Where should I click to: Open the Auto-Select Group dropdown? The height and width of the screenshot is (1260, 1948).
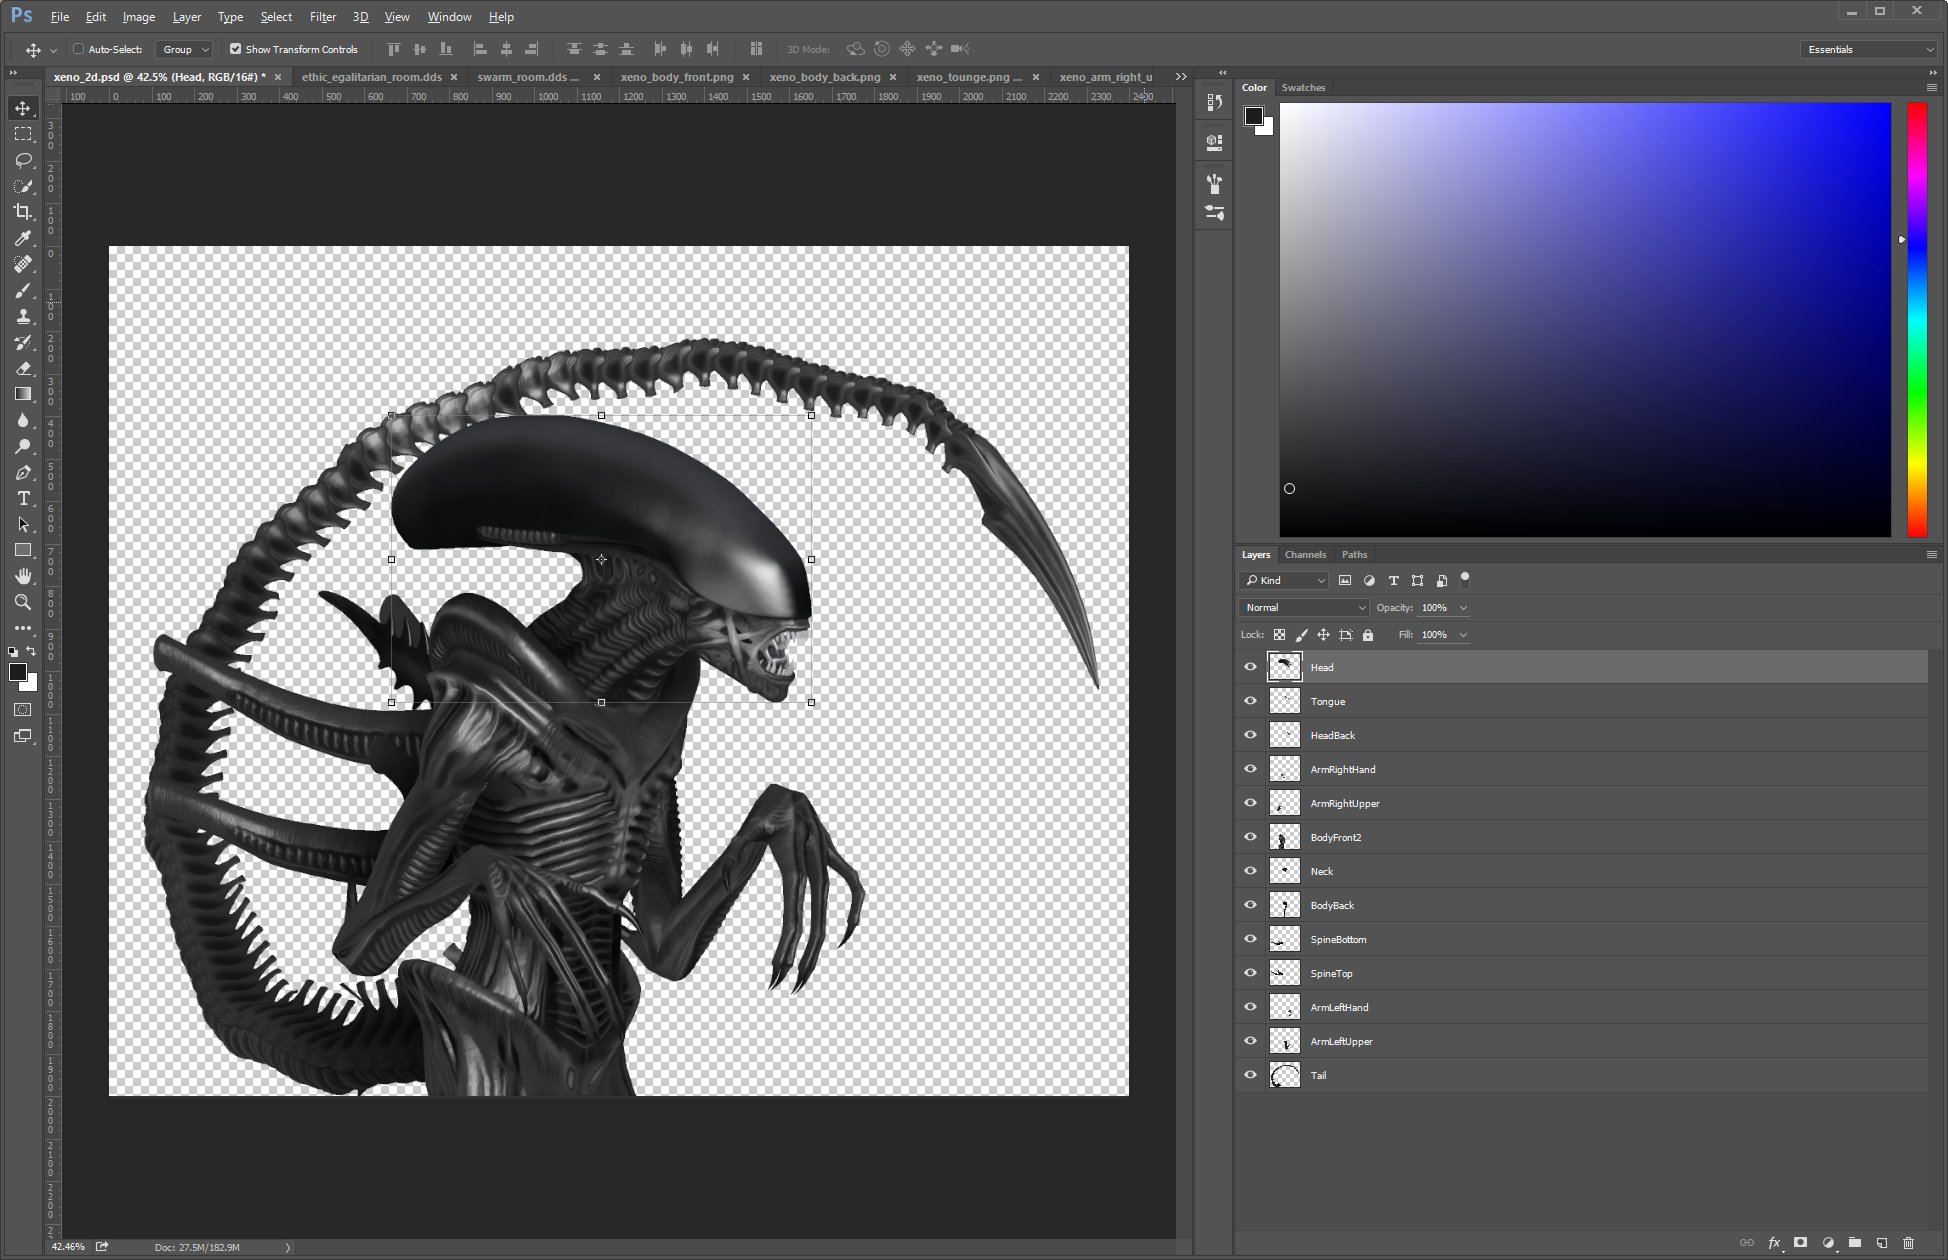tap(185, 49)
